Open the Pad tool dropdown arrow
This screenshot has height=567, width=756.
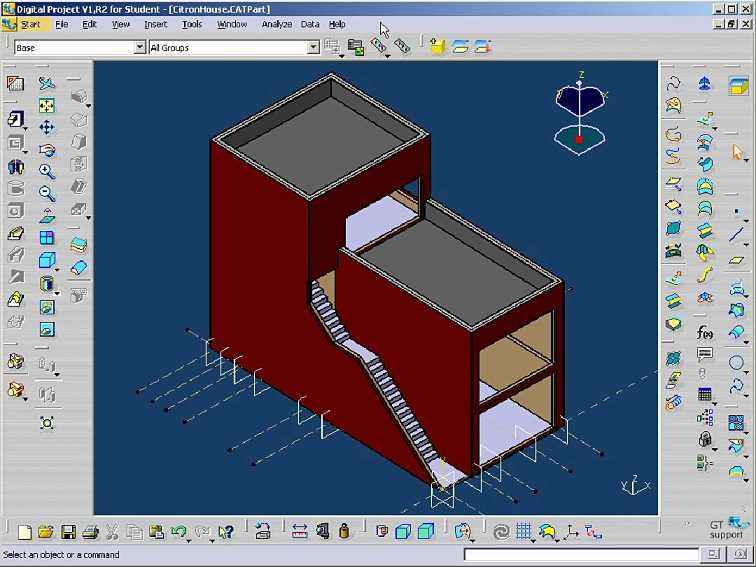25,128
